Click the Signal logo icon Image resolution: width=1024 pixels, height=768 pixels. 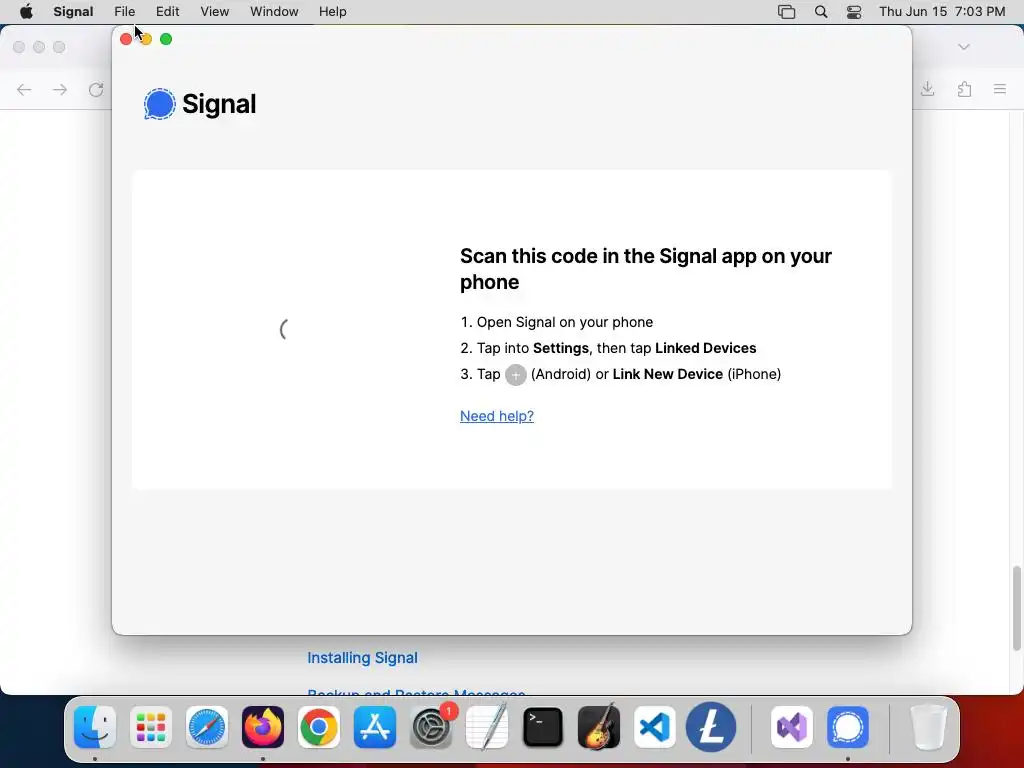click(x=159, y=104)
